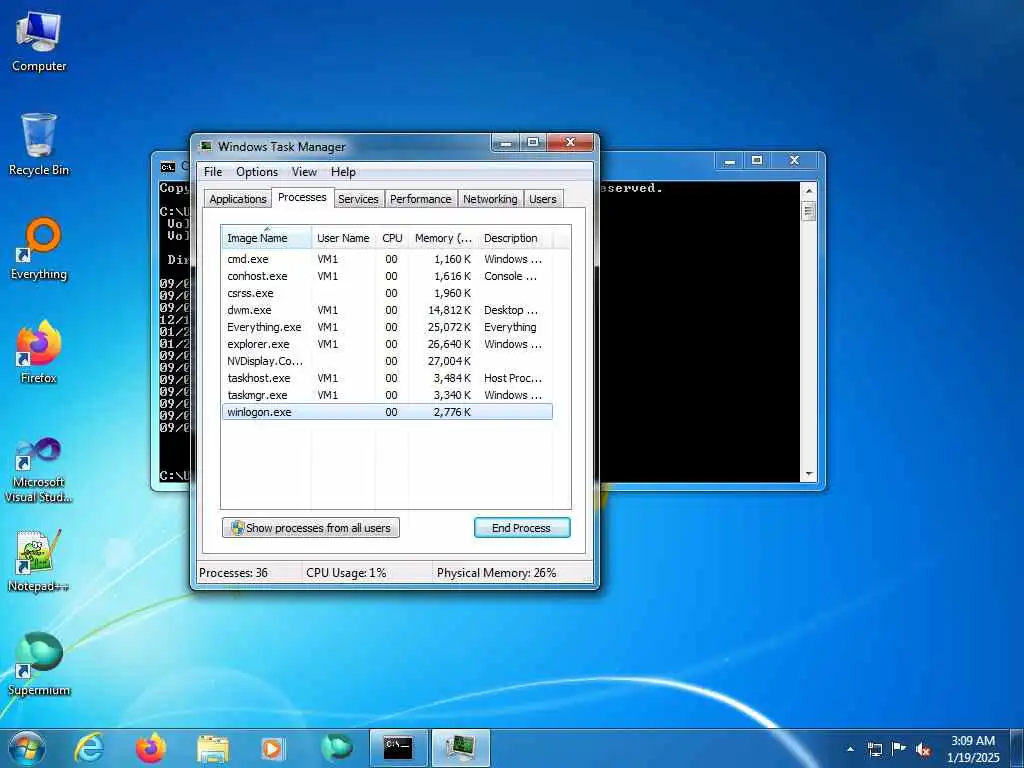This screenshot has width=1024, height=768.
Task: Sort by the Description column header
Action: 515,238
